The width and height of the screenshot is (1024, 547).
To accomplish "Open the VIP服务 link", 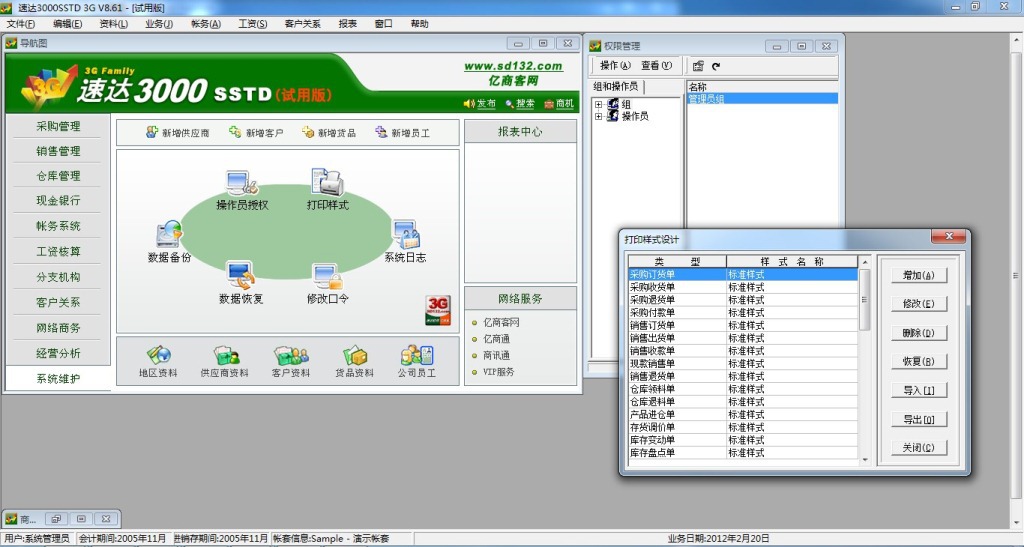I will (498, 371).
